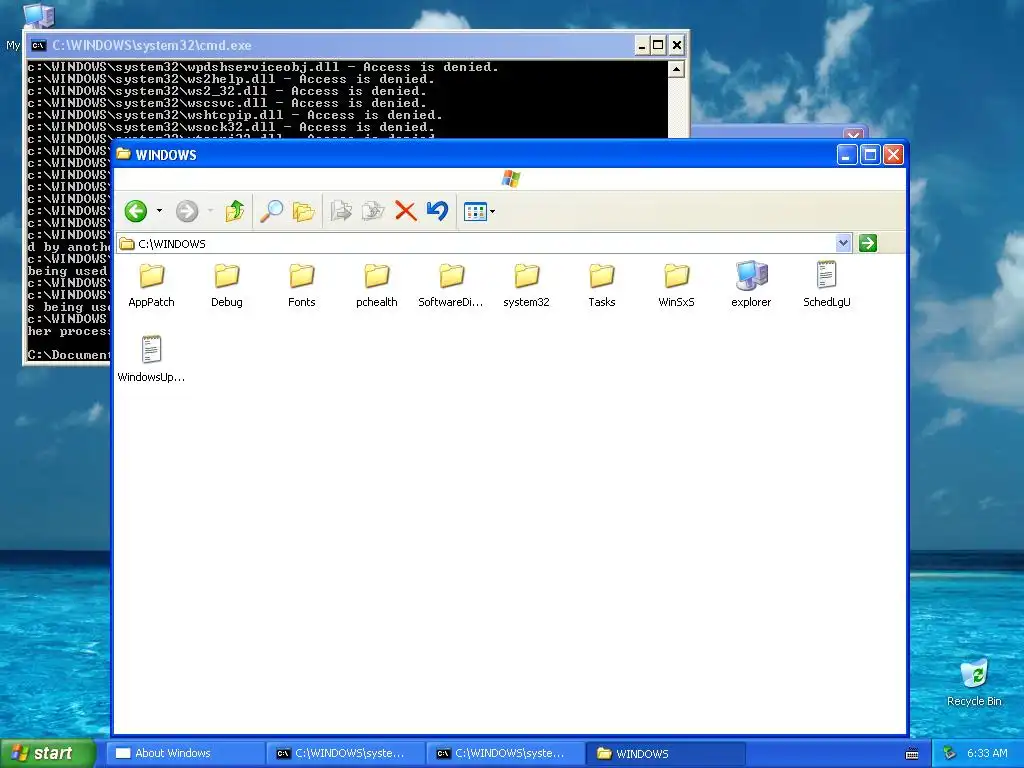
Task: Close the cmd.exe window
Action: pyautogui.click(x=677, y=46)
